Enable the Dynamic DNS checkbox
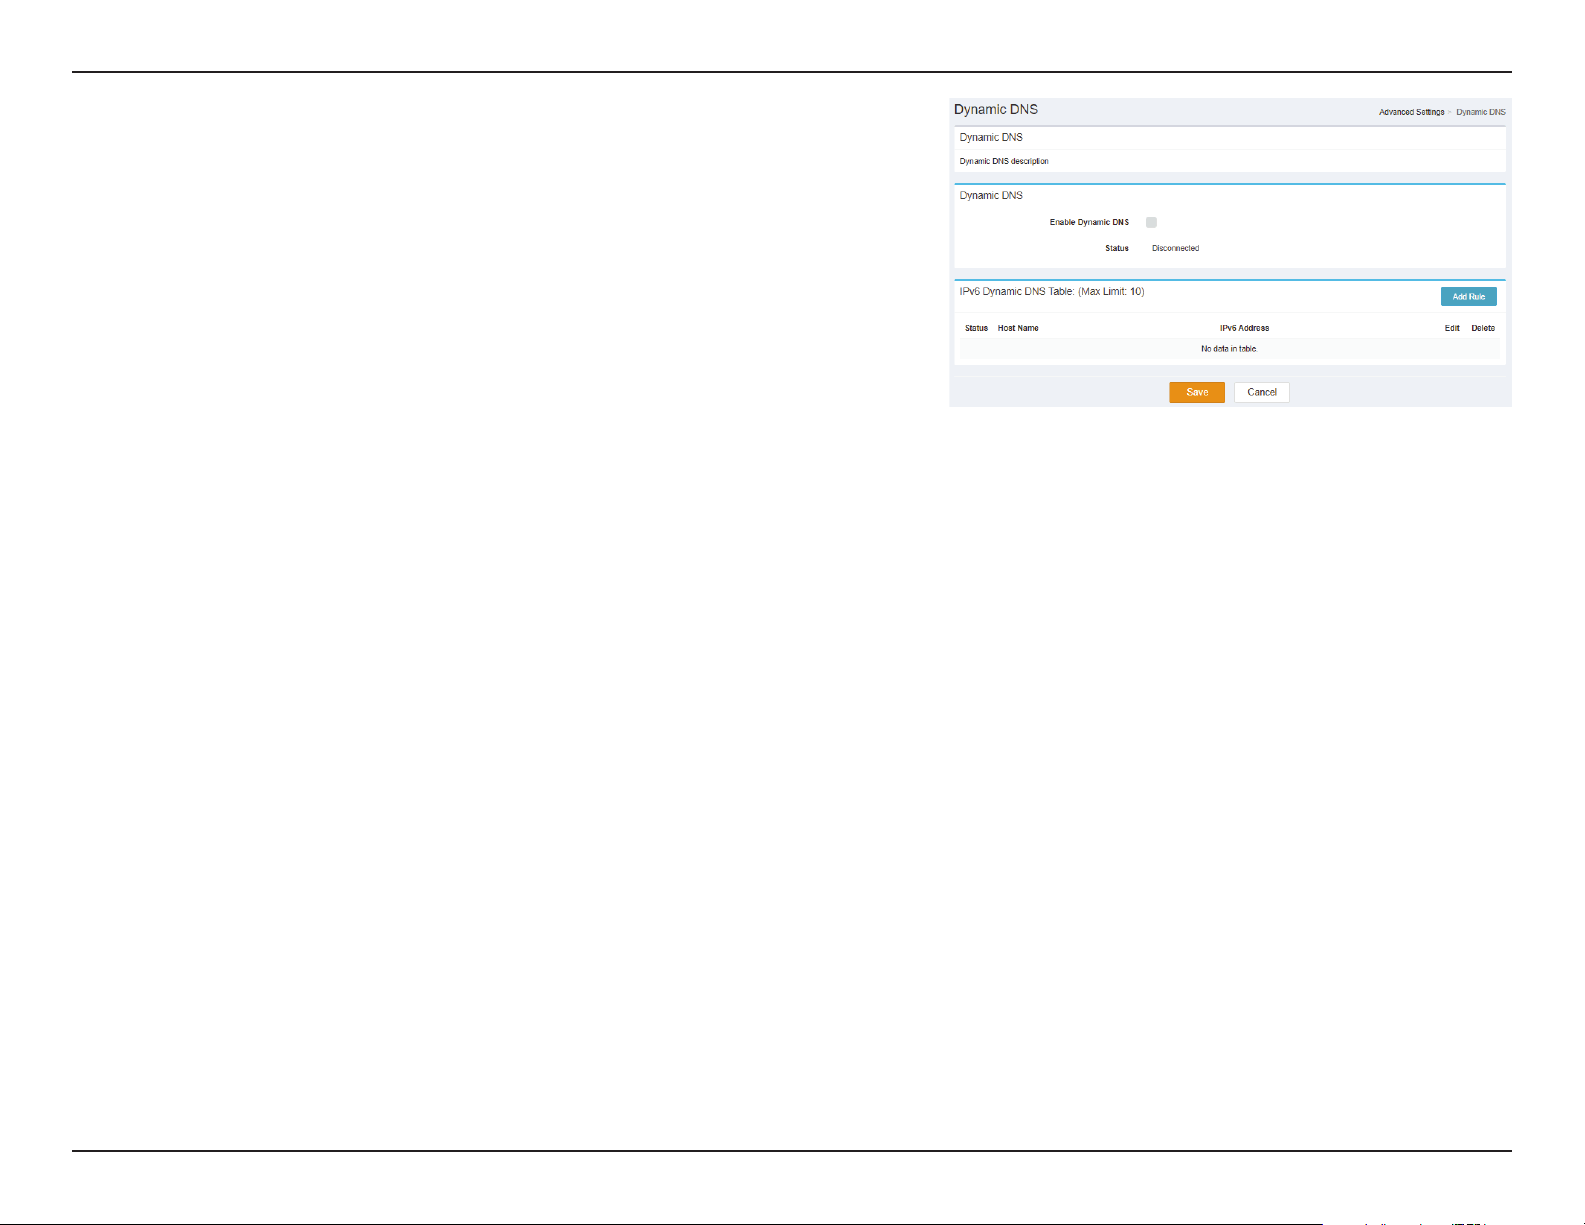1585x1225 pixels. coord(1151,222)
